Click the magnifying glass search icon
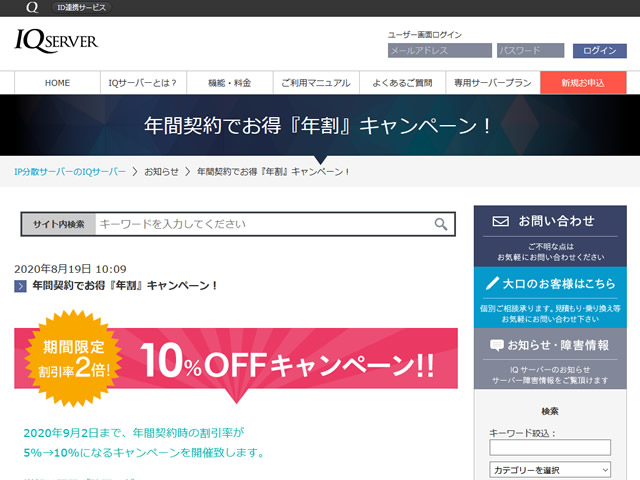Image resolution: width=640 pixels, height=480 pixels. click(x=441, y=224)
